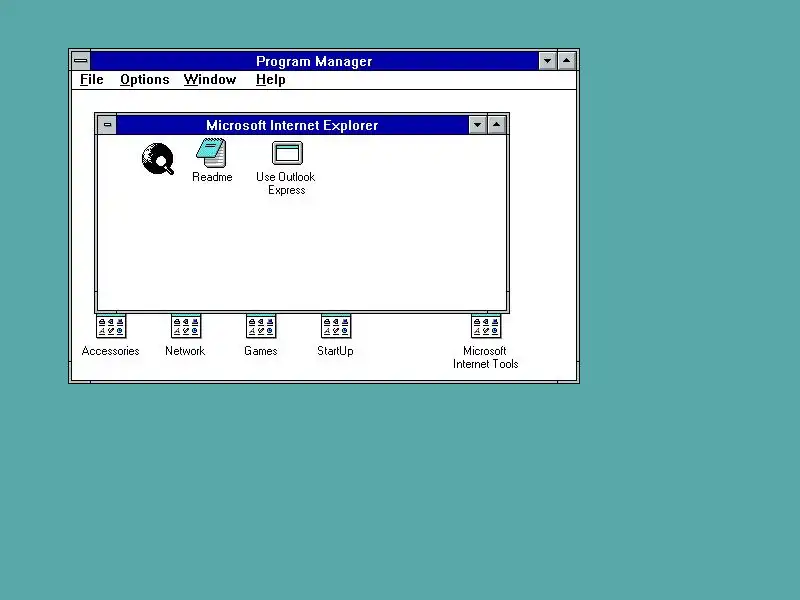Click the "Use Outlook Express" label text
This screenshot has height=600, width=800.
click(286, 183)
